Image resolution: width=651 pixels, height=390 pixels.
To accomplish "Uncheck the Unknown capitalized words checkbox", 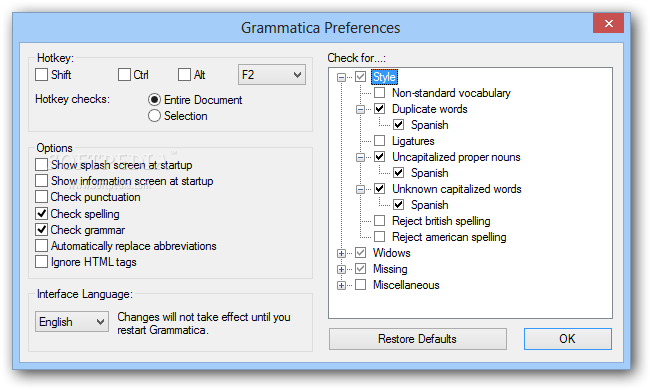I will [379, 189].
